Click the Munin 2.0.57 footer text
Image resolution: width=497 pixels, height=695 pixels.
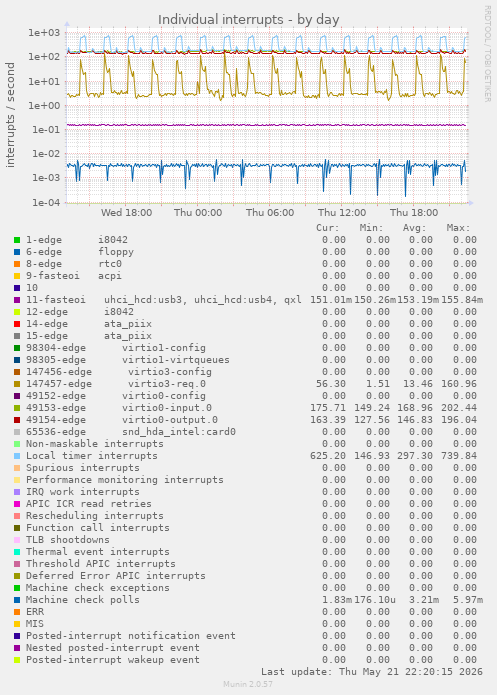(x=248, y=684)
